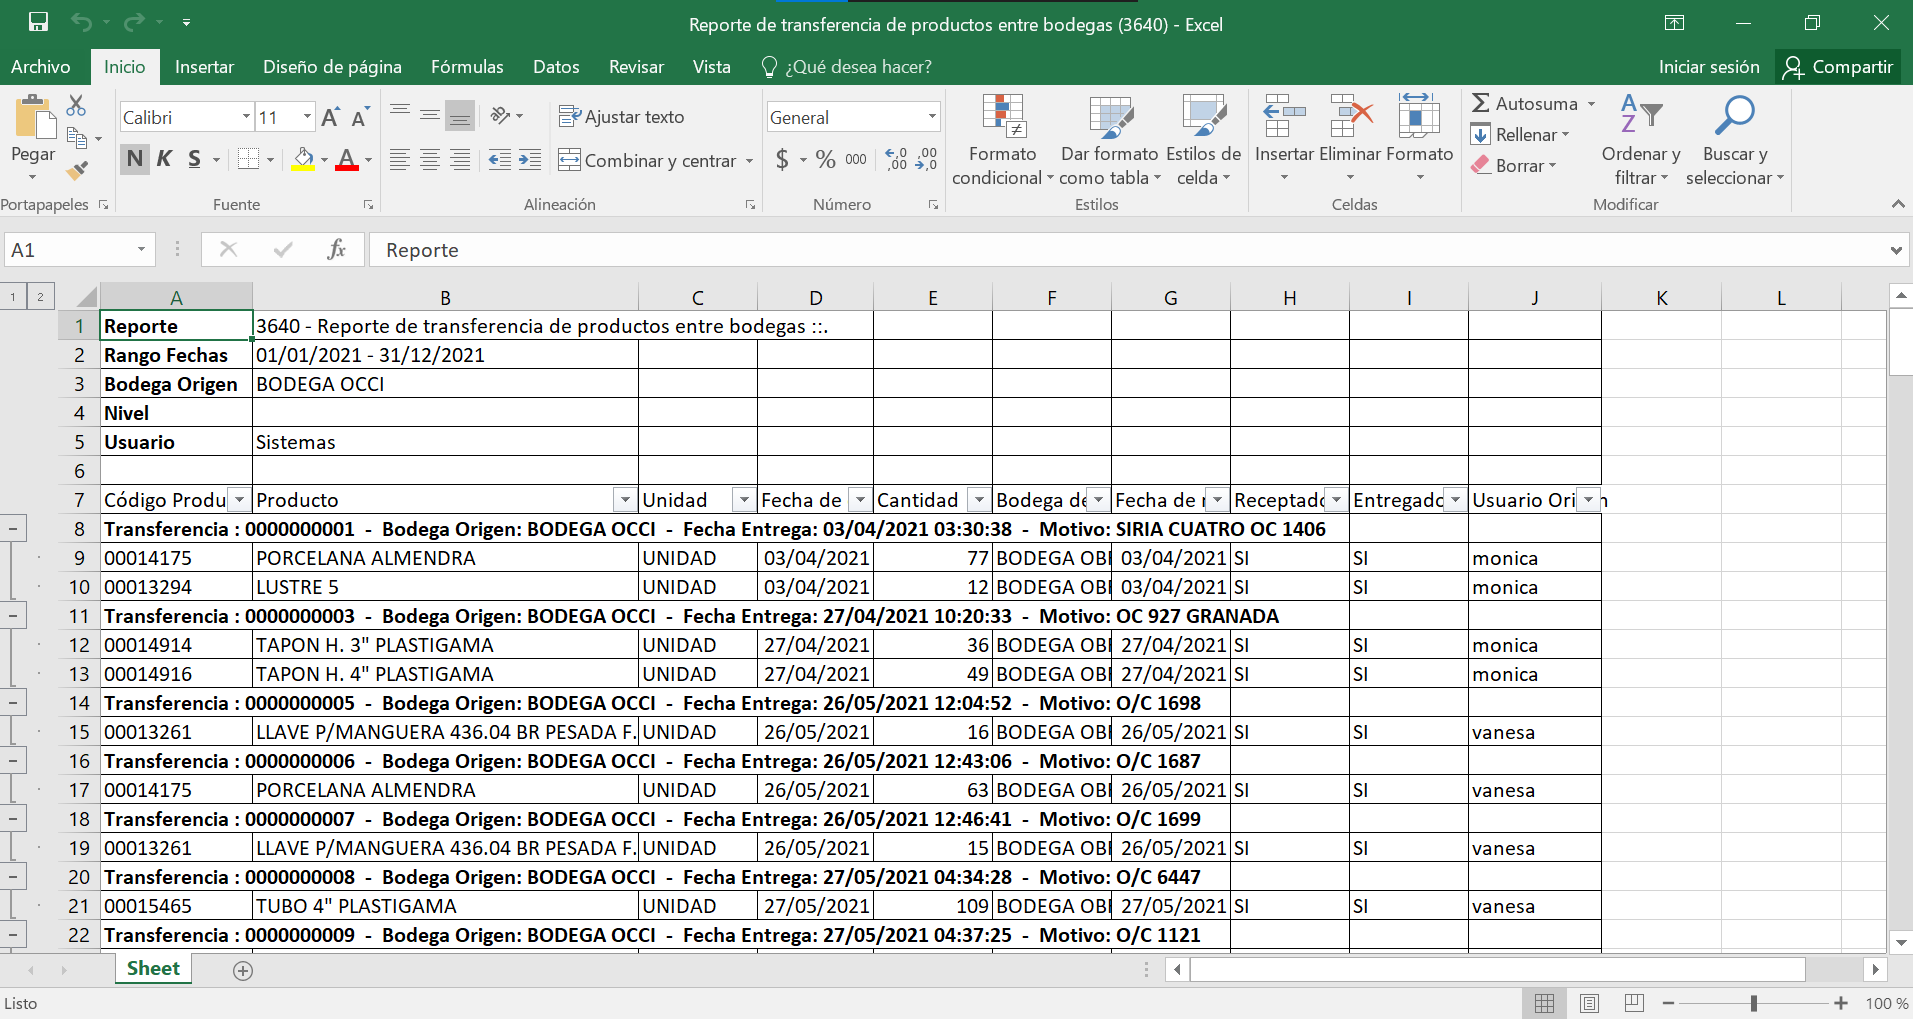Toggle italic (K) formatting
Viewport: 1913px width, 1019px height.
164,159
